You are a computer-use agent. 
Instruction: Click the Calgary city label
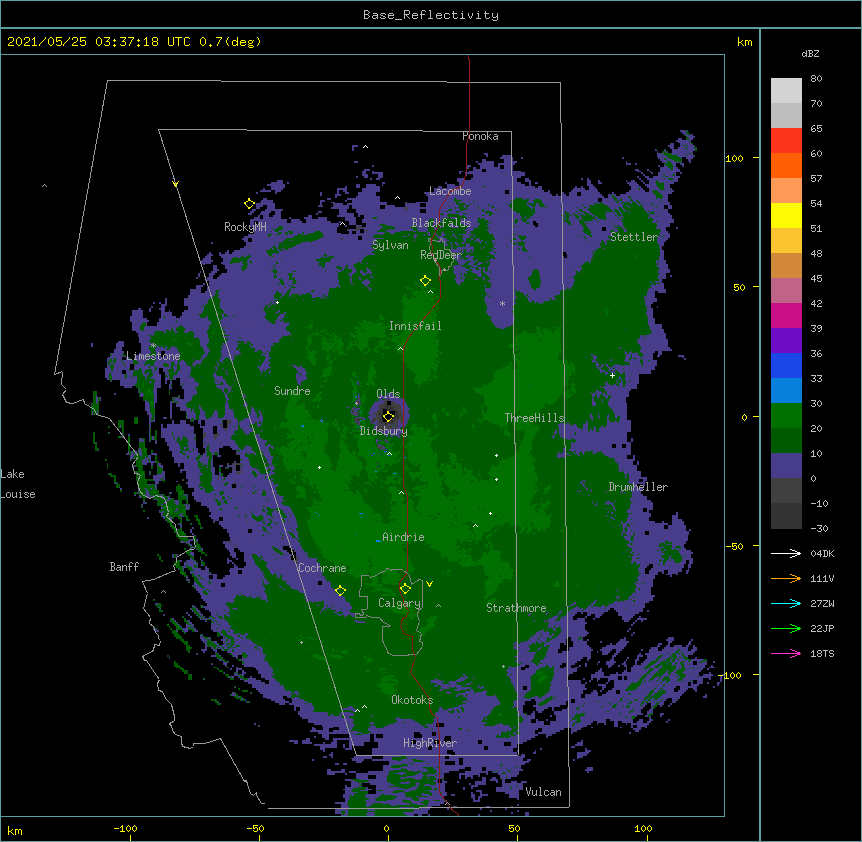[x=400, y=603]
